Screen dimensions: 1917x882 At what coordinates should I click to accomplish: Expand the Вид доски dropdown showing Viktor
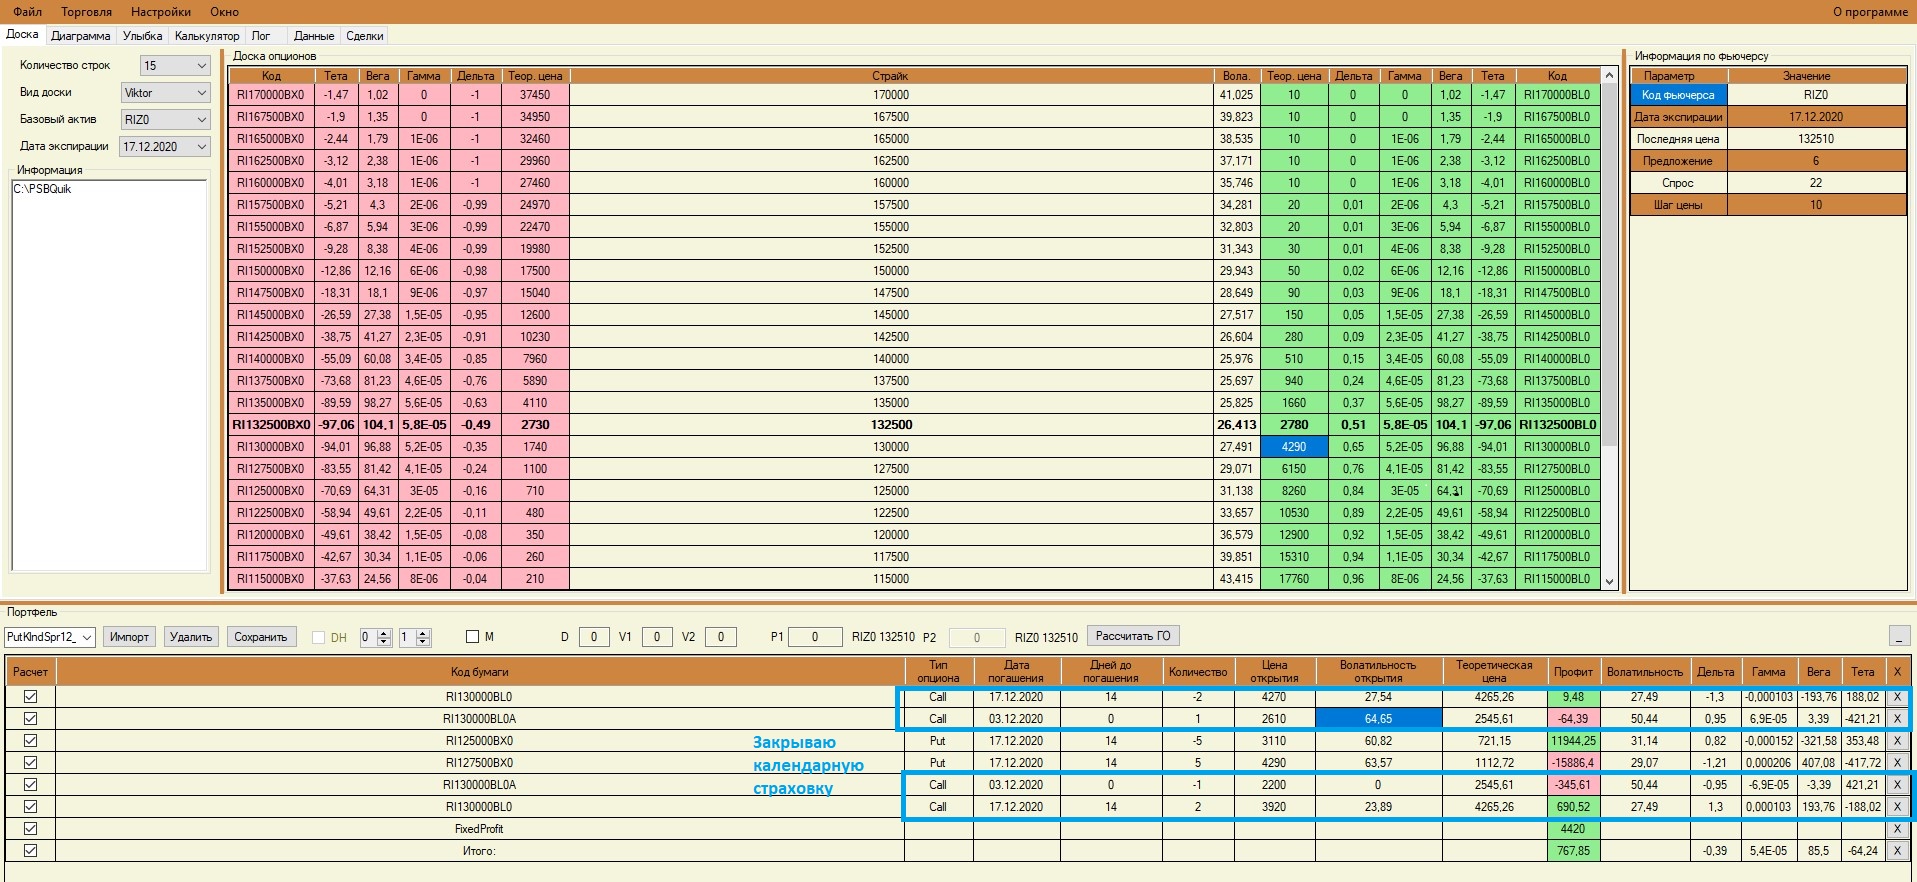click(165, 93)
